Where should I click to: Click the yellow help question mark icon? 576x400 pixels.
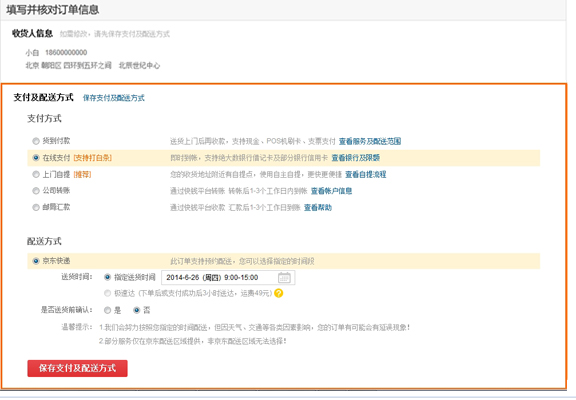tap(278, 293)
